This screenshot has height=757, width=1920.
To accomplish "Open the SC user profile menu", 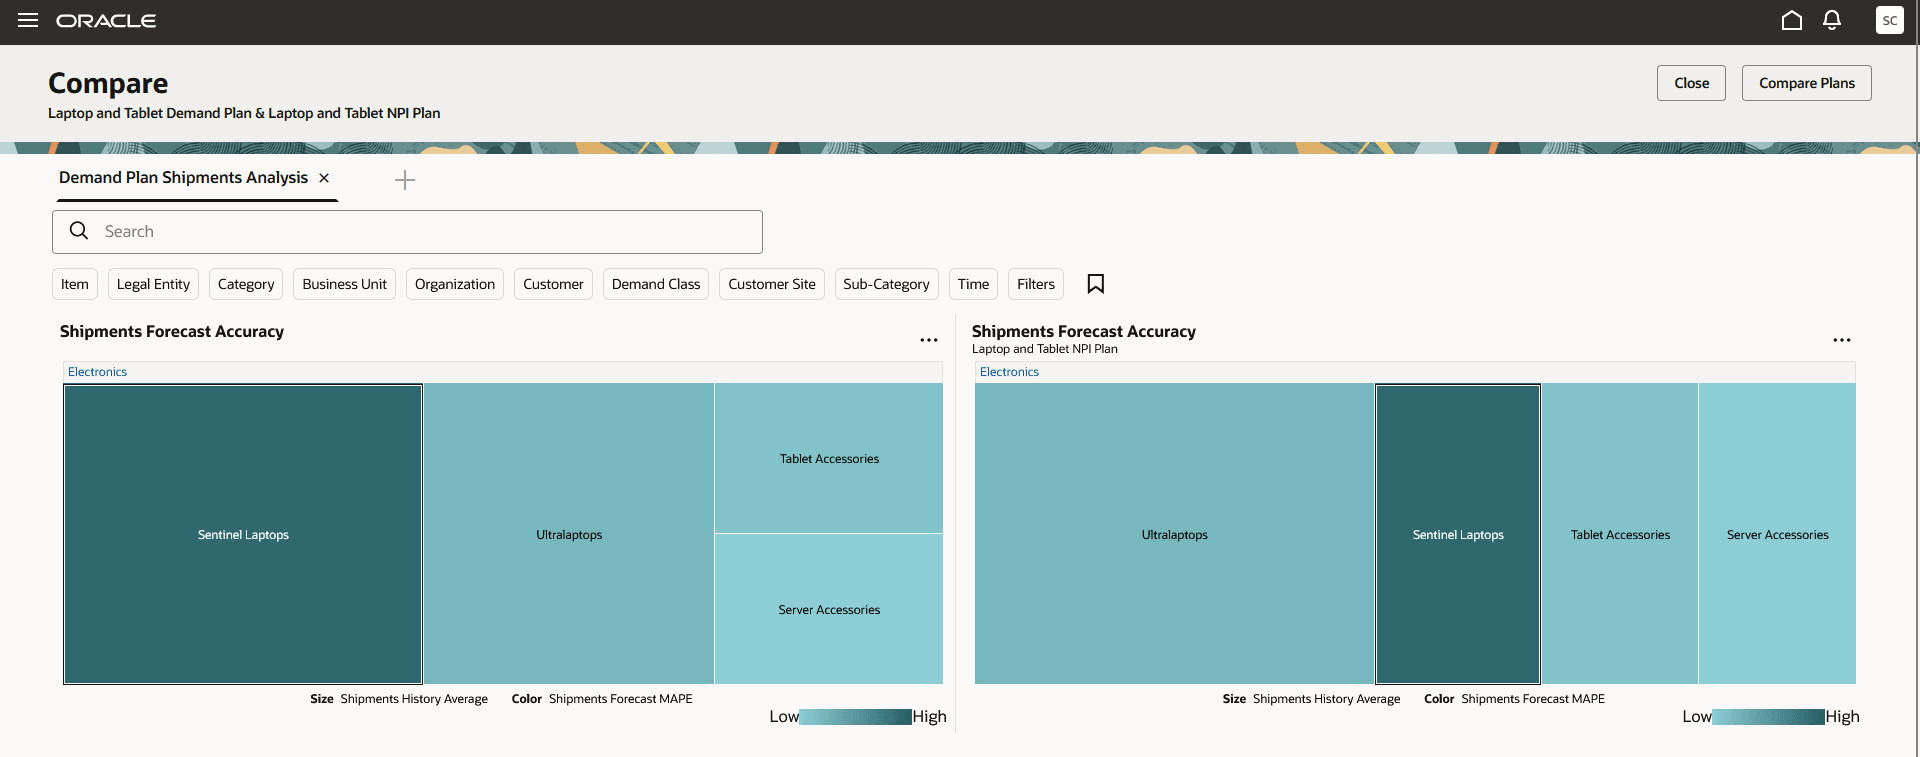I will point(1889,21).
